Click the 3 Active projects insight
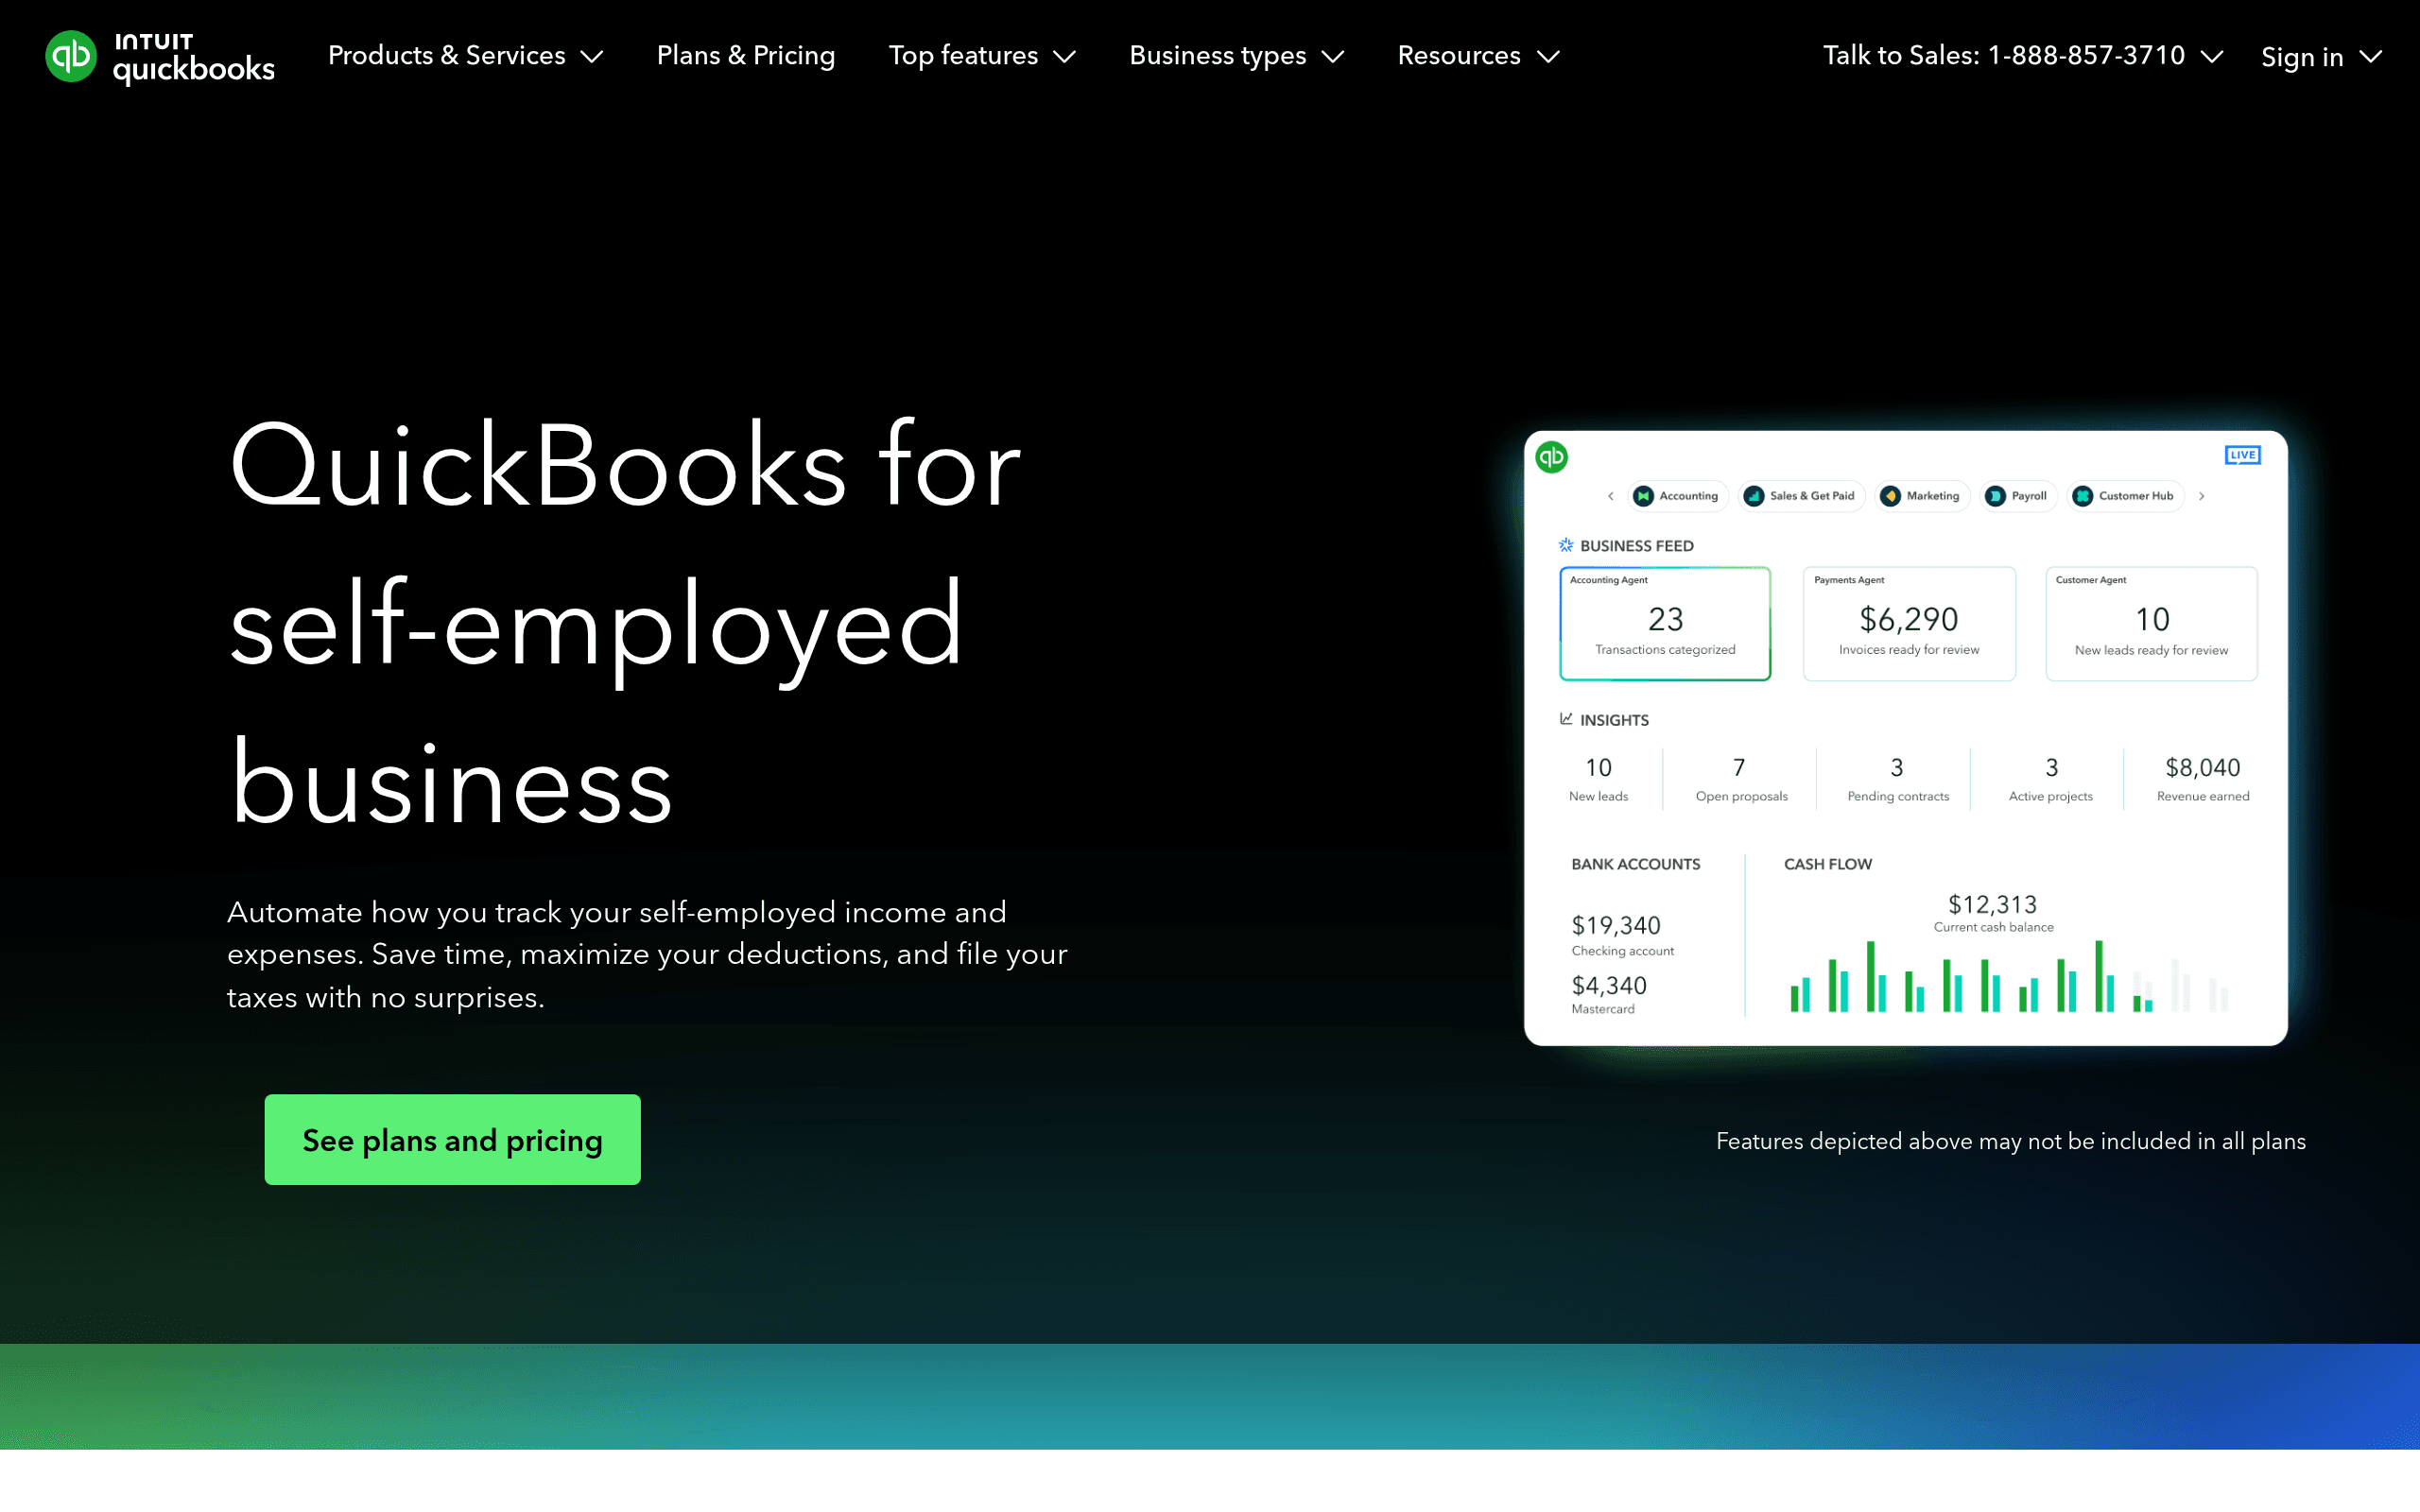This screenshot has height=1512, width=2420. (x=2051, y=779)
